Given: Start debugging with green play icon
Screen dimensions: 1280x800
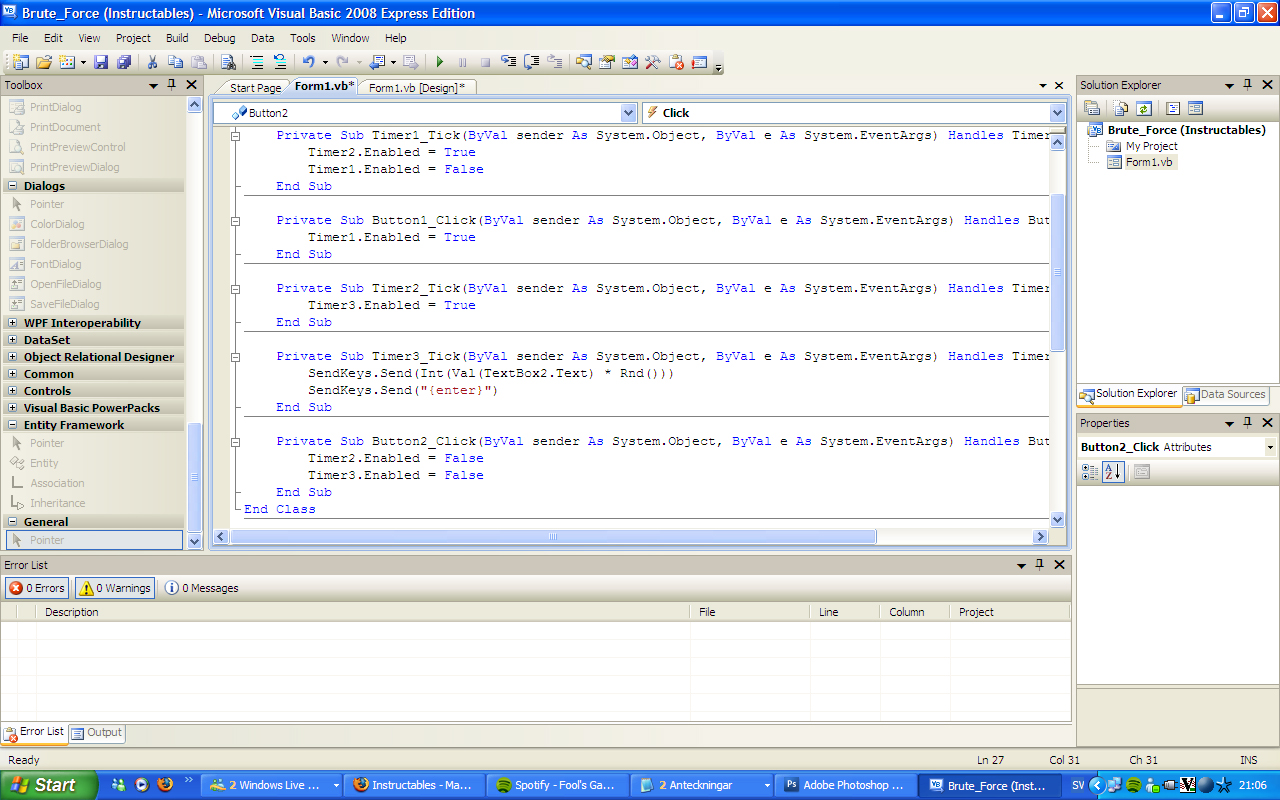Looking at the screenshot, I should pos(439,62).
